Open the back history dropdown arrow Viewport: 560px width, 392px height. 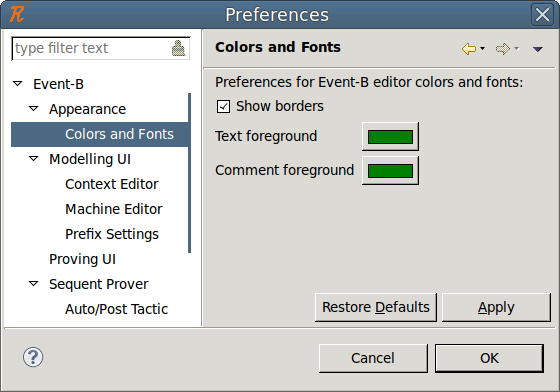tap(482, 49)
